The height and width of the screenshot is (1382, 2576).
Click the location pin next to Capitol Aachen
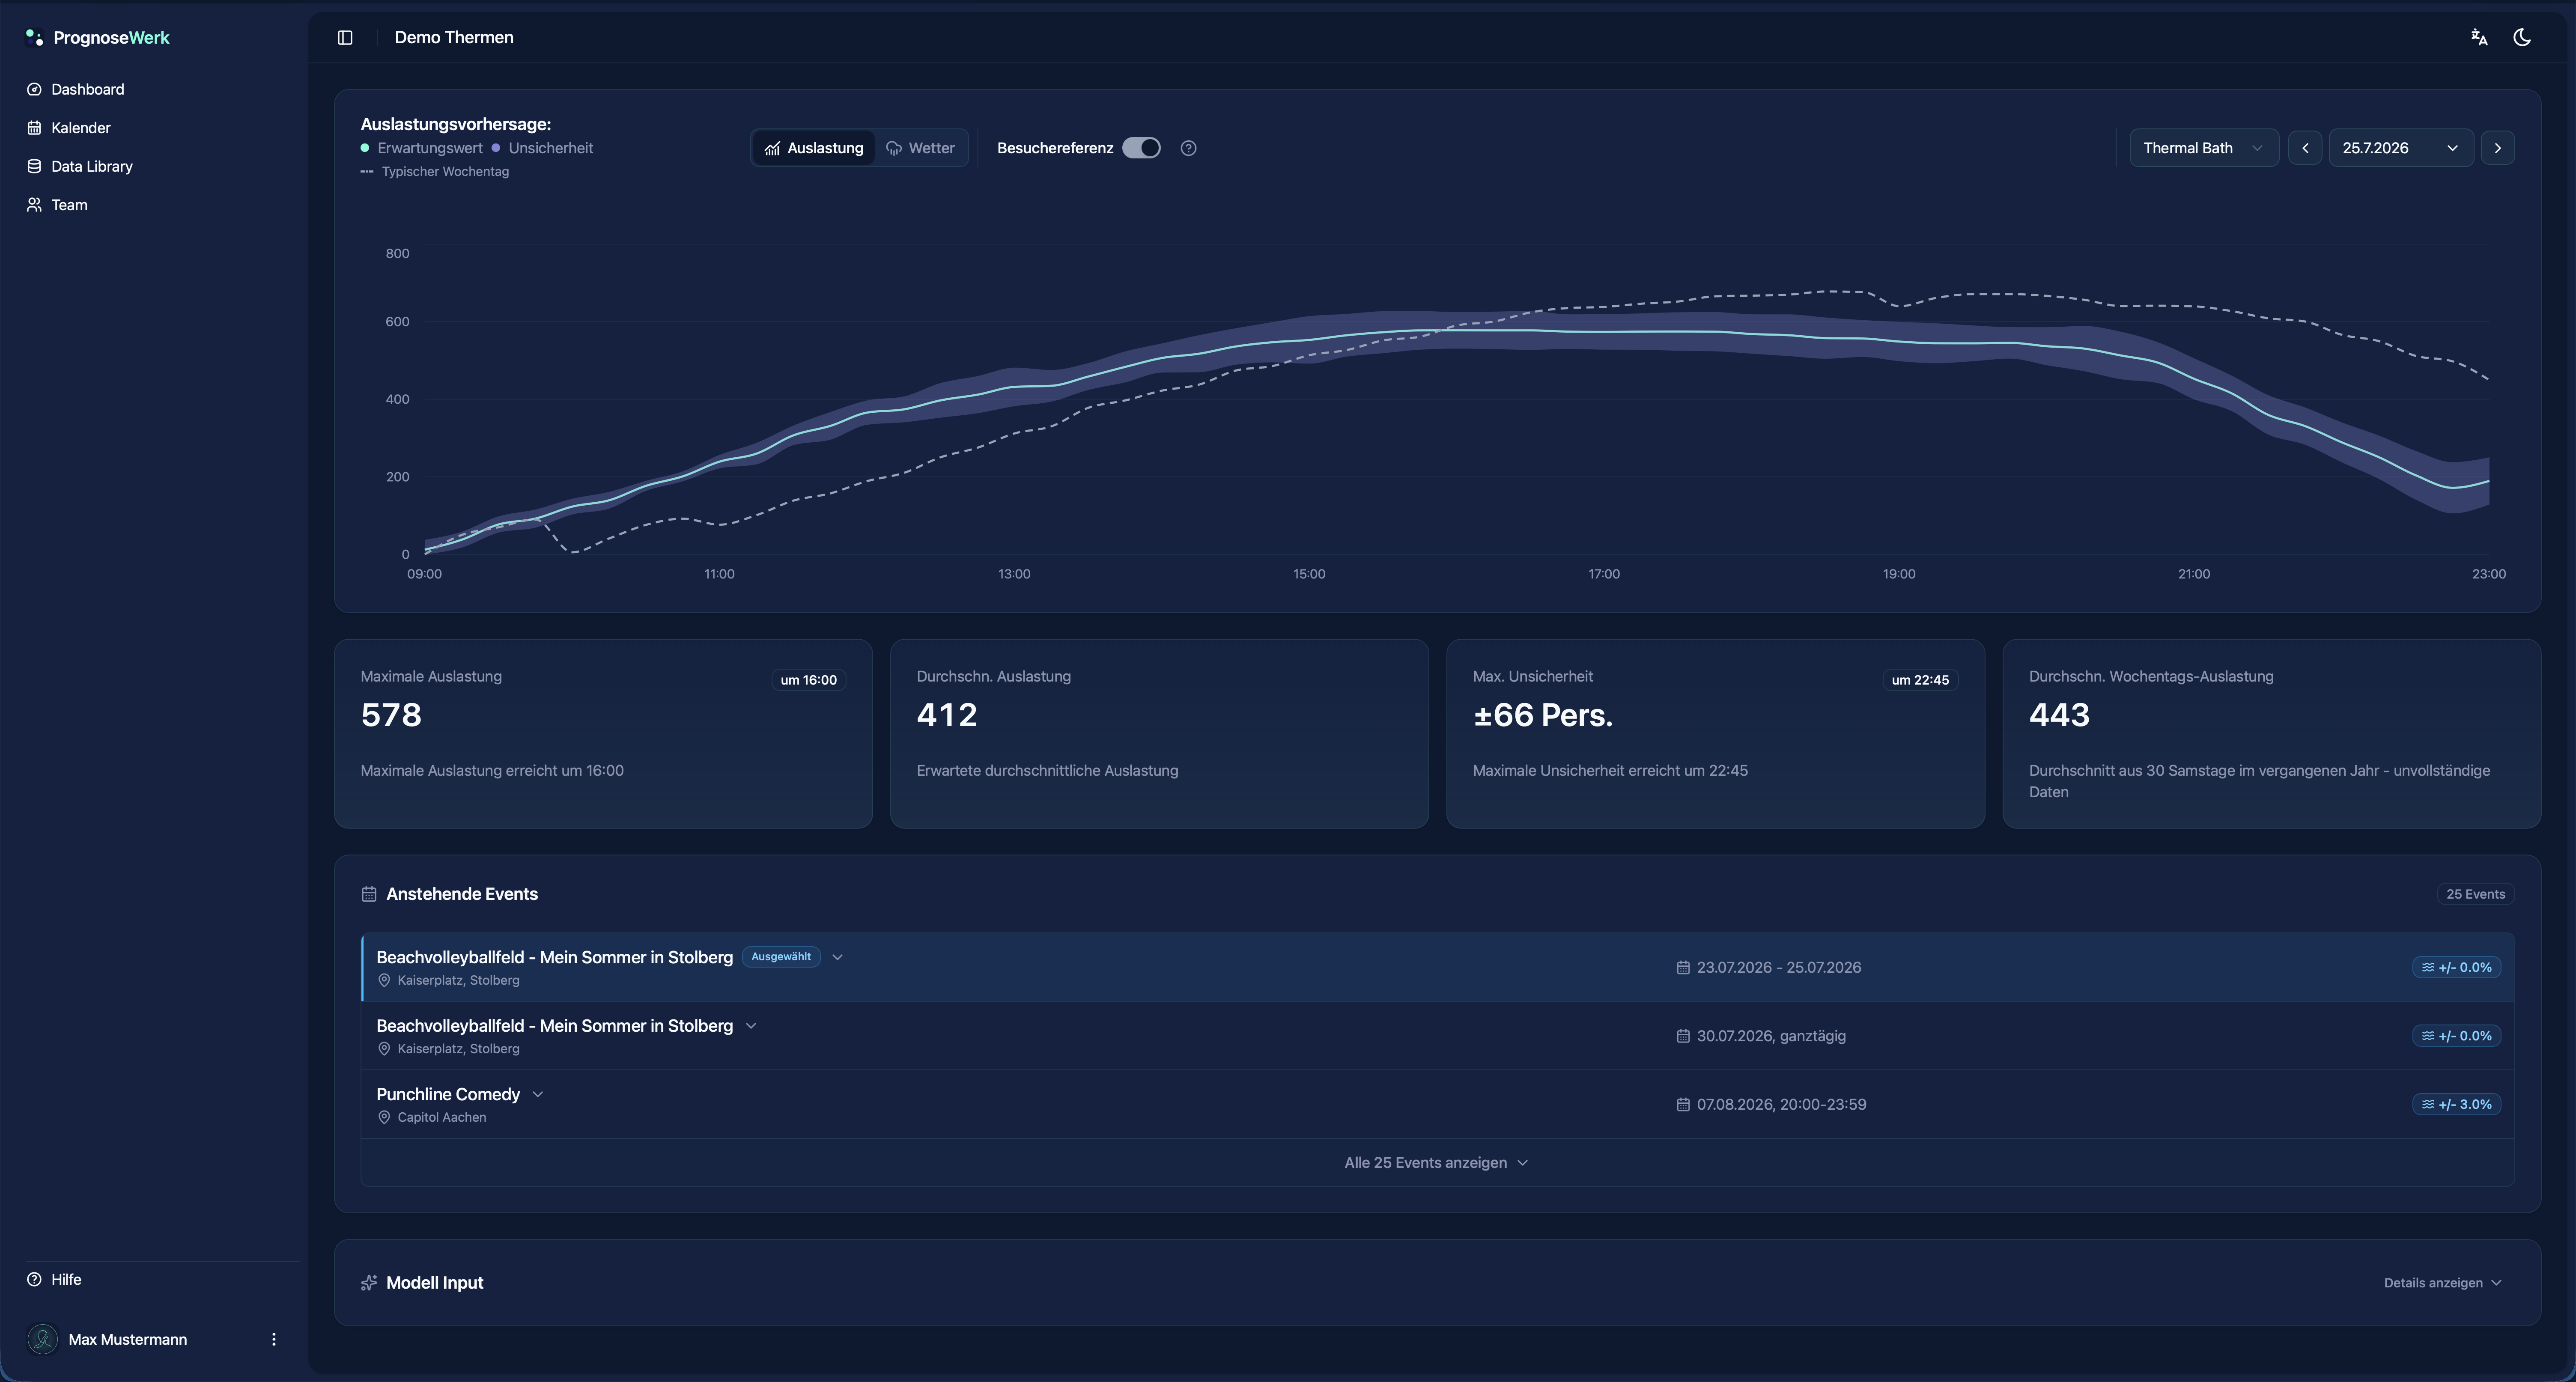[384, 1117]
